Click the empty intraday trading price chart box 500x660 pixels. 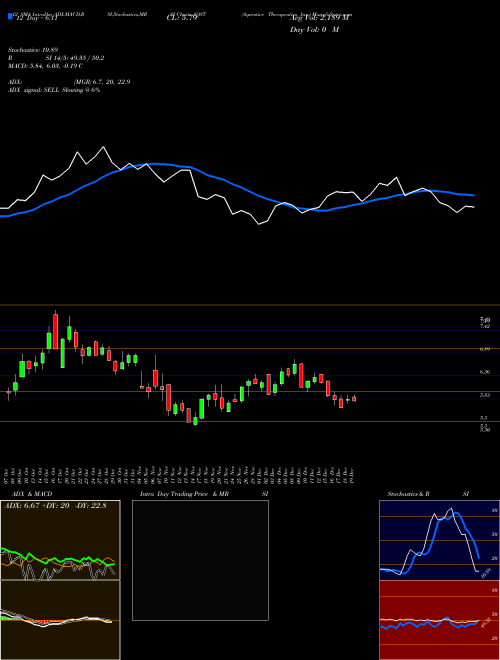coord(200,560)
